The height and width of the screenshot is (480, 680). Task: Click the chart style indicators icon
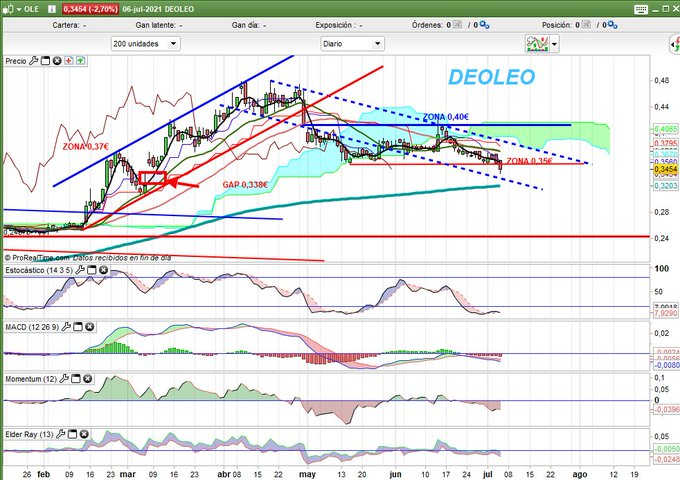(x=537, y=44)
